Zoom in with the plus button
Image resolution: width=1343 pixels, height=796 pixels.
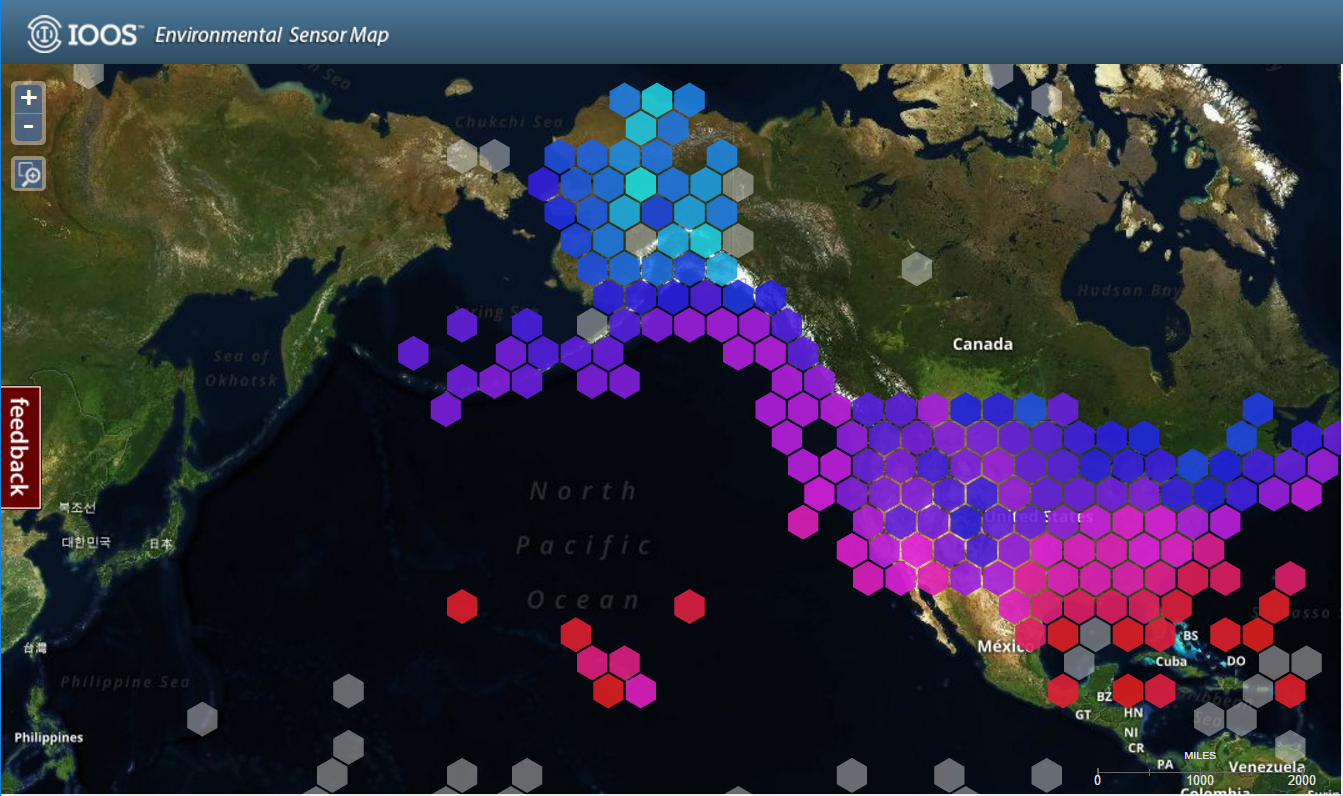pos(29,98)
